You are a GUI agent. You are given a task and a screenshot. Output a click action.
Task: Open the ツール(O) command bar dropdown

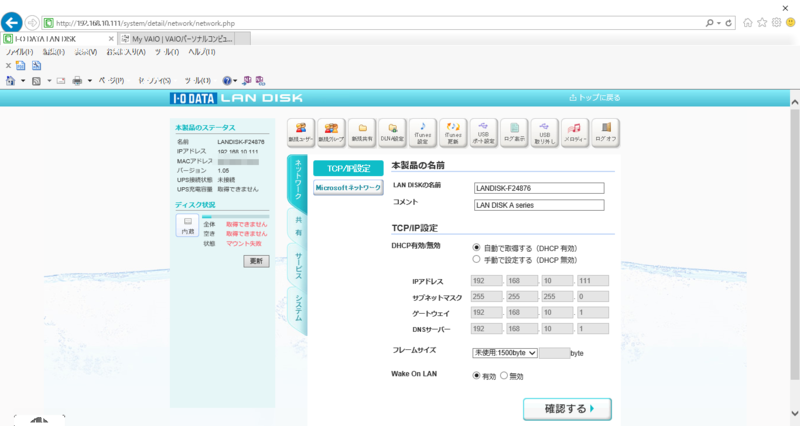[197, 81]
